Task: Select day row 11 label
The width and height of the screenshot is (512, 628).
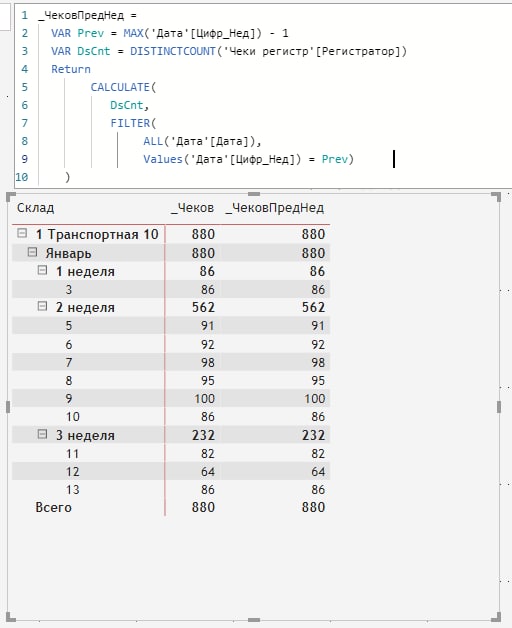Action: [x=73, y=454]
